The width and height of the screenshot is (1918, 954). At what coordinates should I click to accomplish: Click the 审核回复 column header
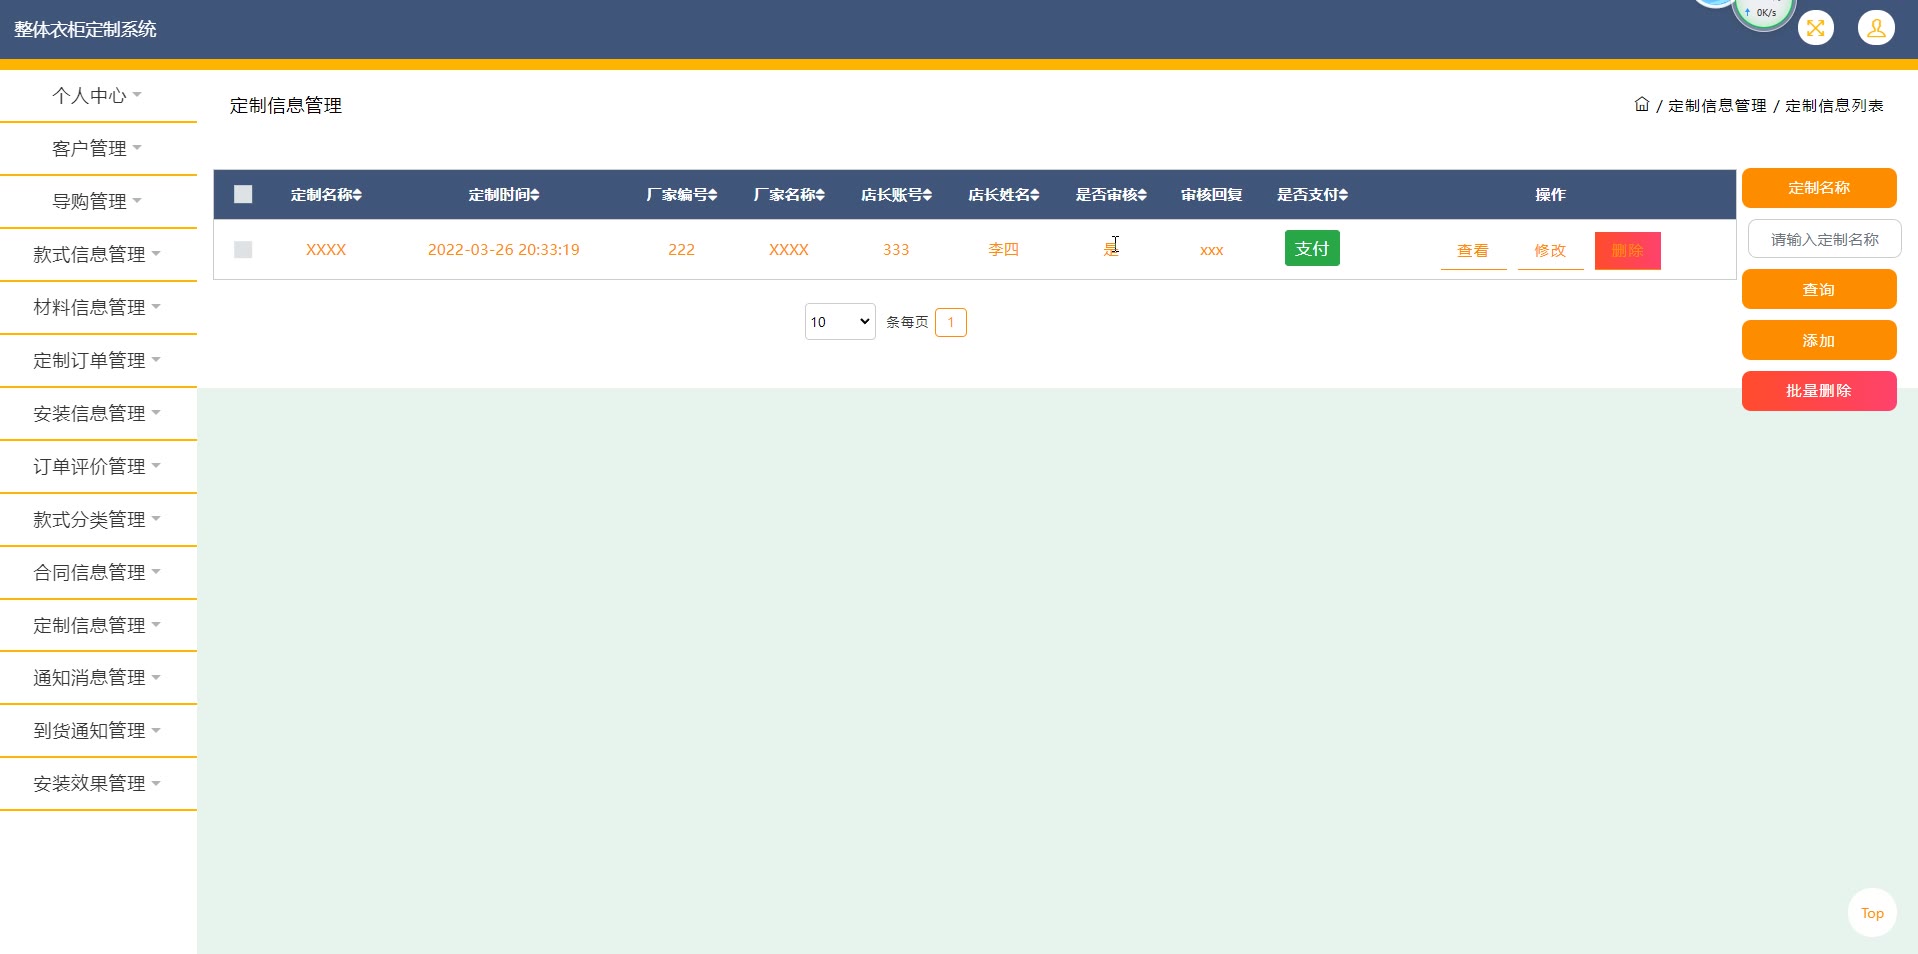point(1211,195)
